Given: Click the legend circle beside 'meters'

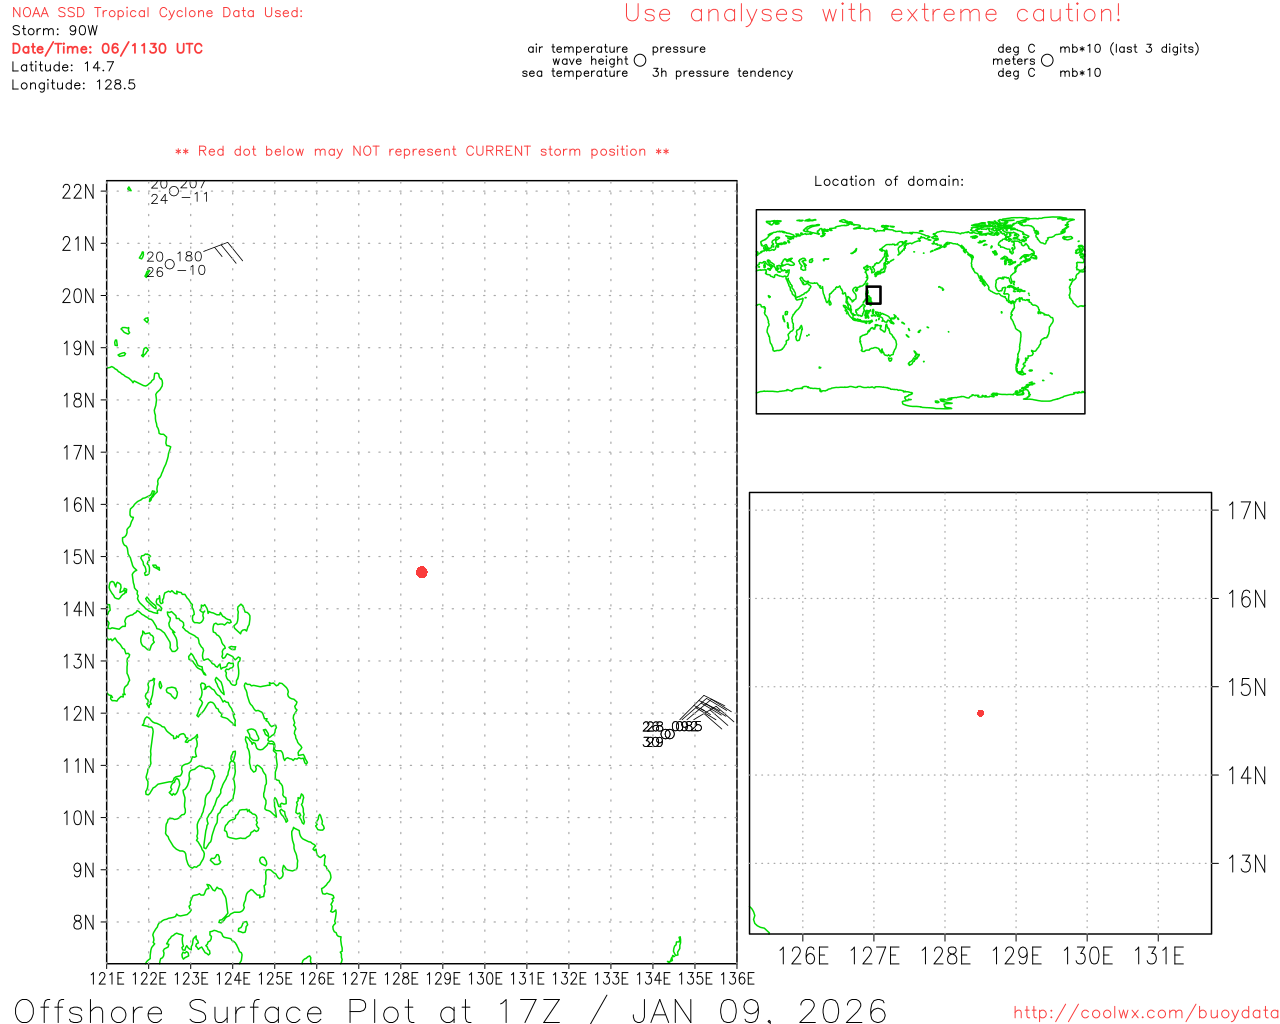Looking at the screenshot, I should click(x=1047, y=61).
